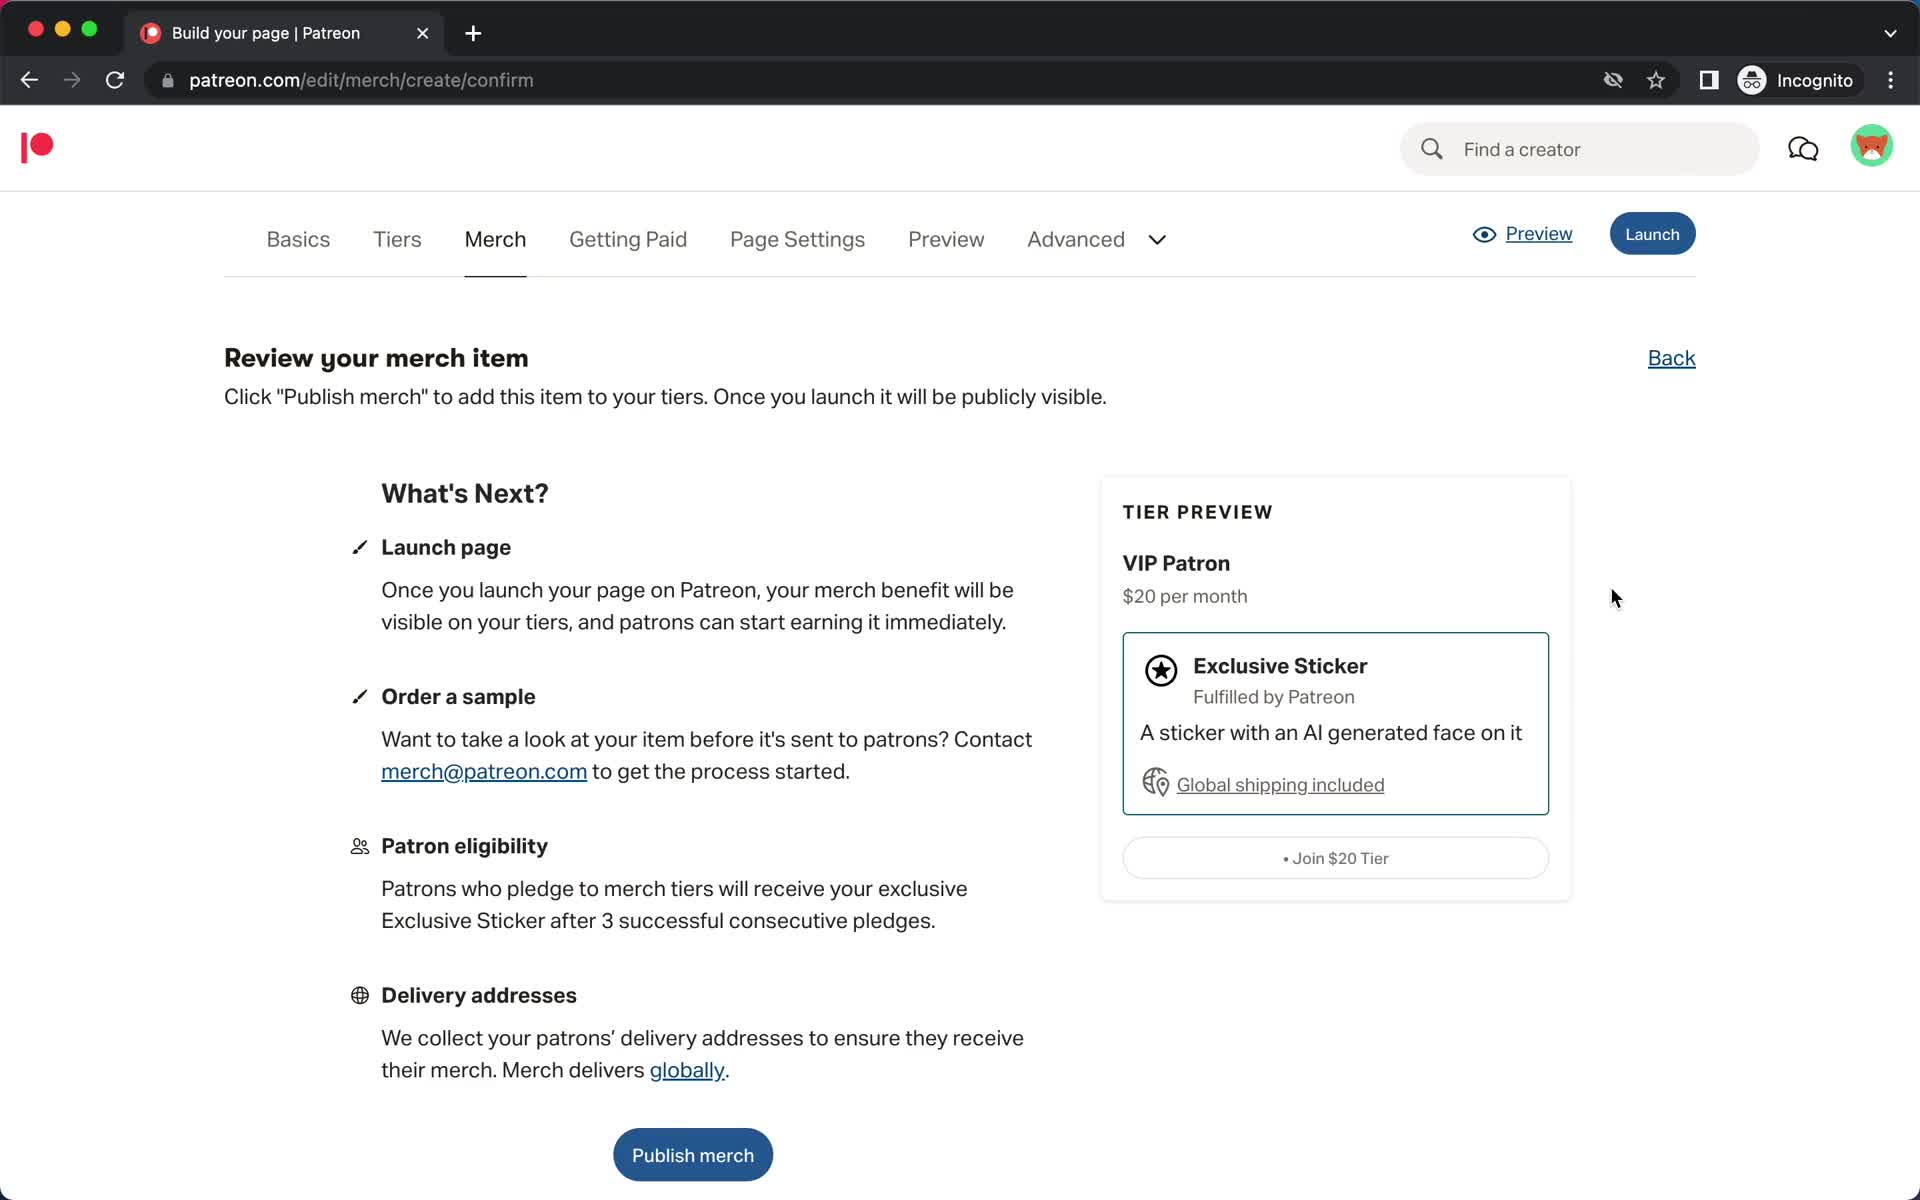Click the merch@patreon.com email link

(x=485, y=771)
